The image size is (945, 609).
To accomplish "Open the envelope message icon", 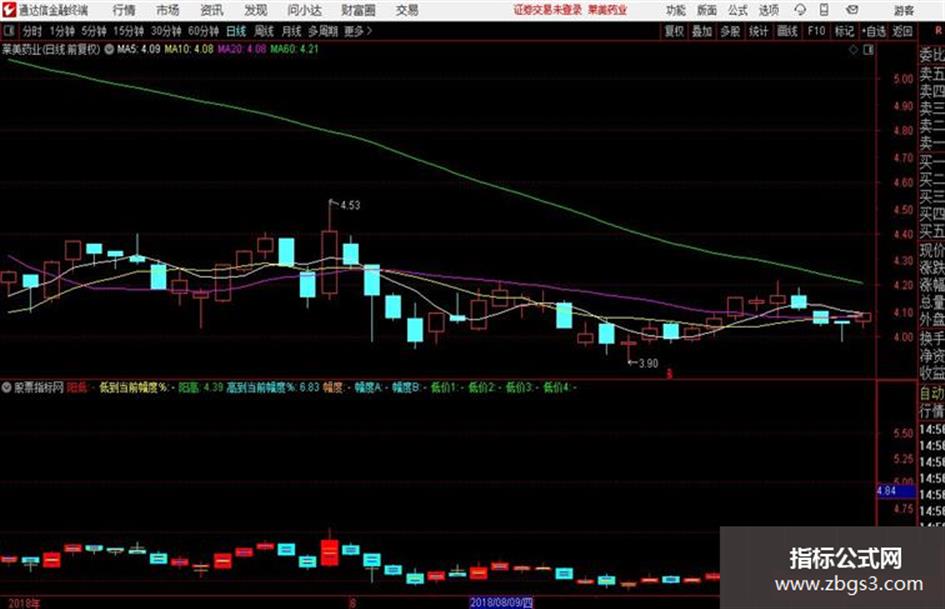I will coord(852,10).
